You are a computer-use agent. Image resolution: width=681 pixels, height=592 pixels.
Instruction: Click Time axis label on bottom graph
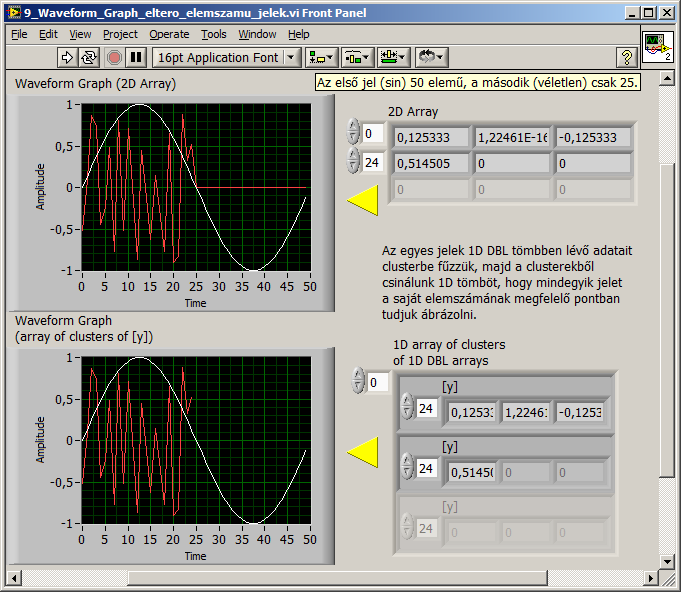tap(195, 556)
